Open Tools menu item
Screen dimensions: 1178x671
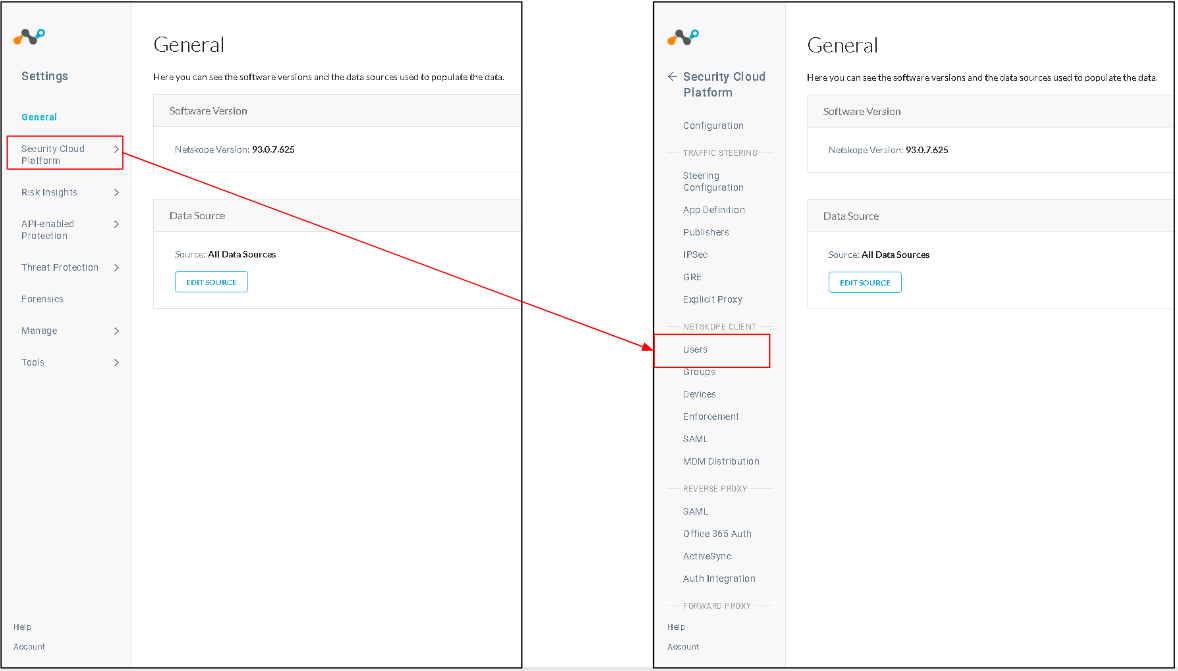click(x=33, y=362)
